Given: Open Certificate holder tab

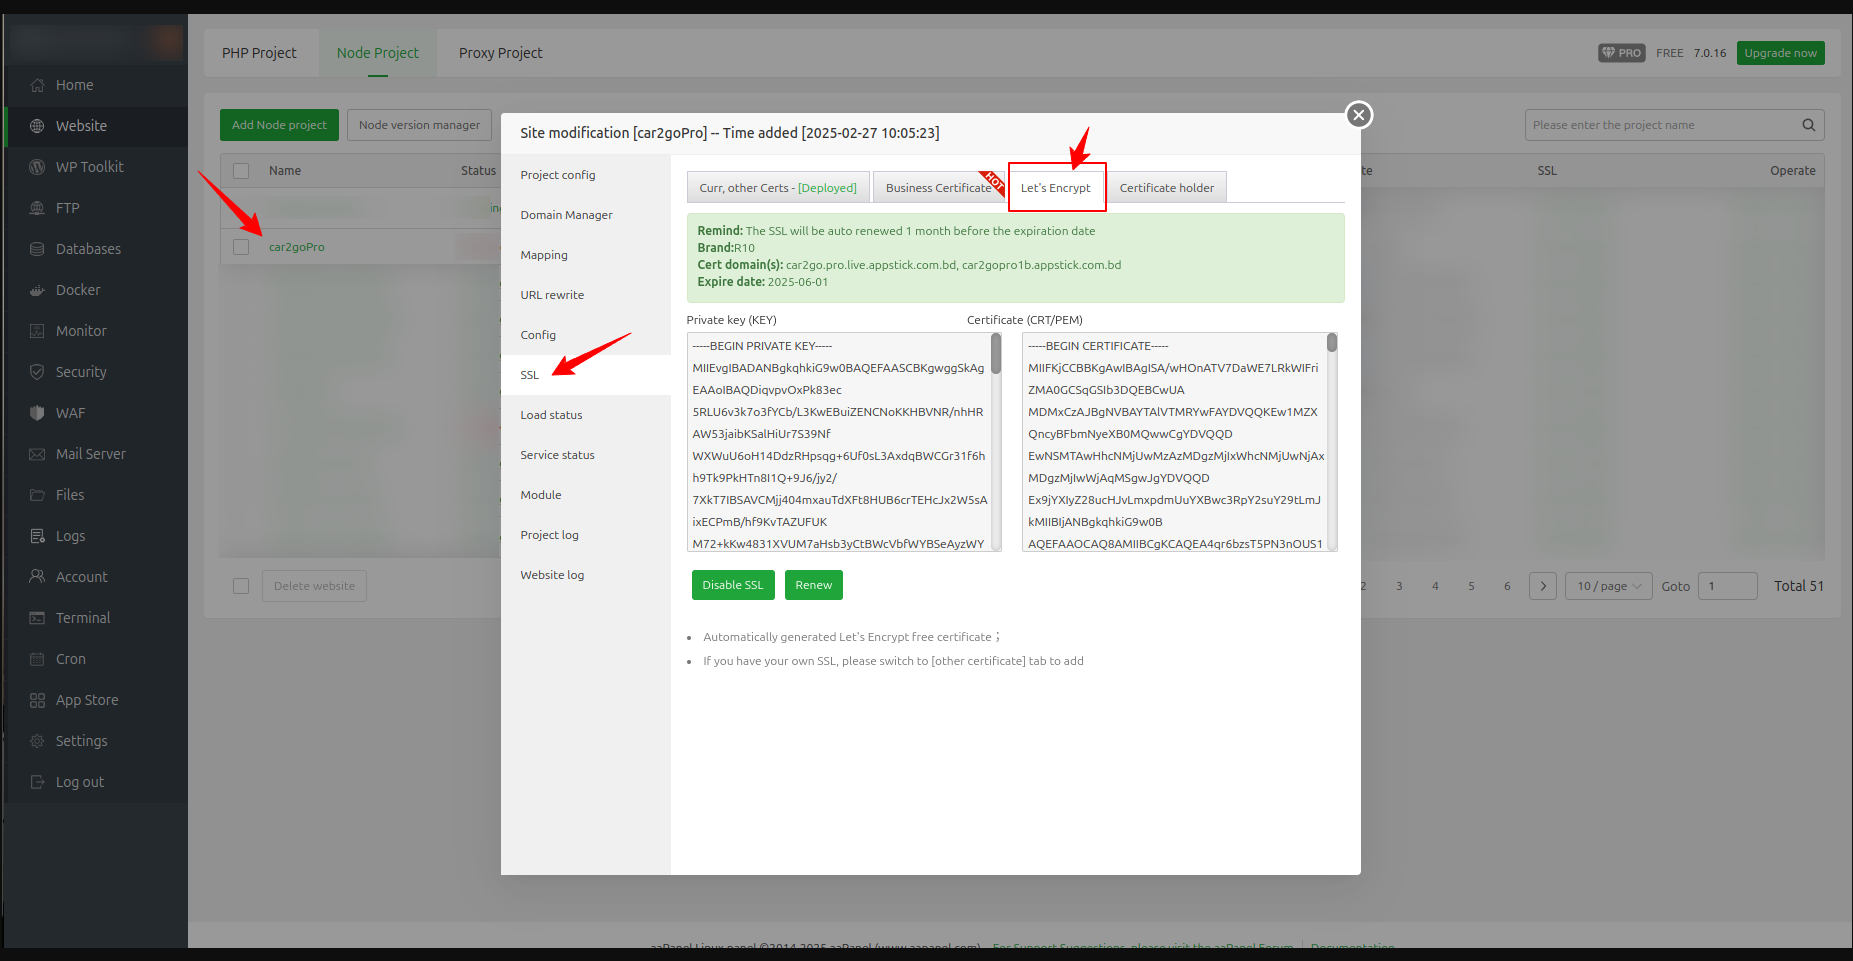Looking at the screenshot, I should 1167,188.
